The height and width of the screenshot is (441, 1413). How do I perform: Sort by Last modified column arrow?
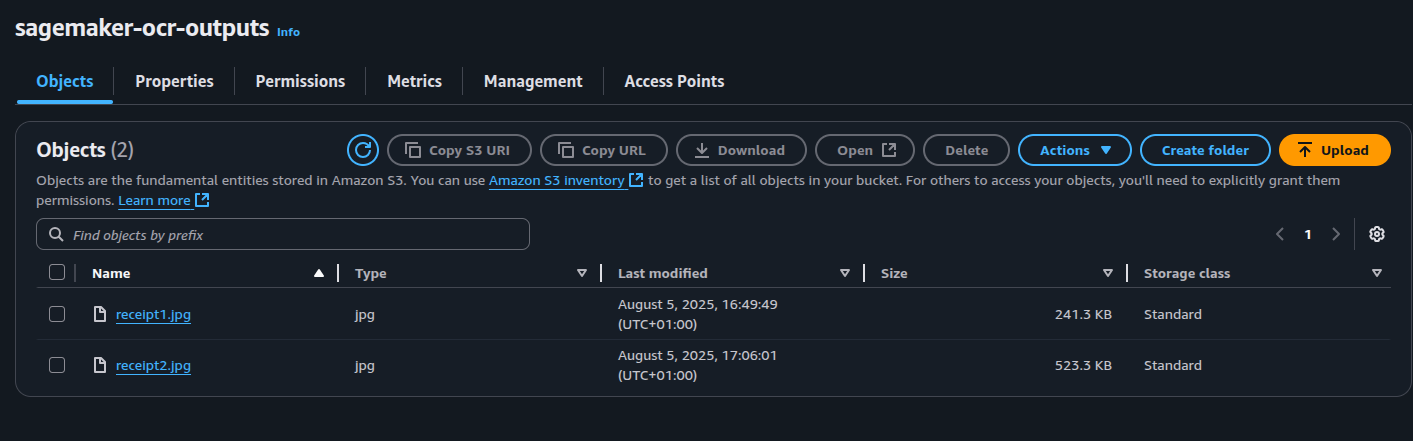tap(845, 273)
